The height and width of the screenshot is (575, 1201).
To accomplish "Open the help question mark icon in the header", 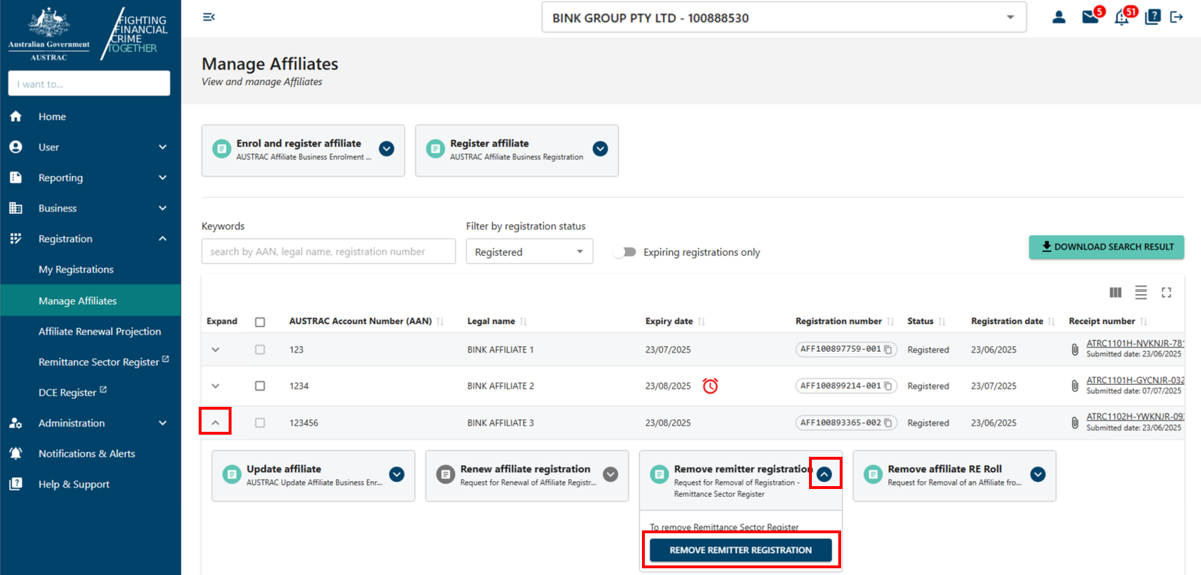I will click(1152, 17).
